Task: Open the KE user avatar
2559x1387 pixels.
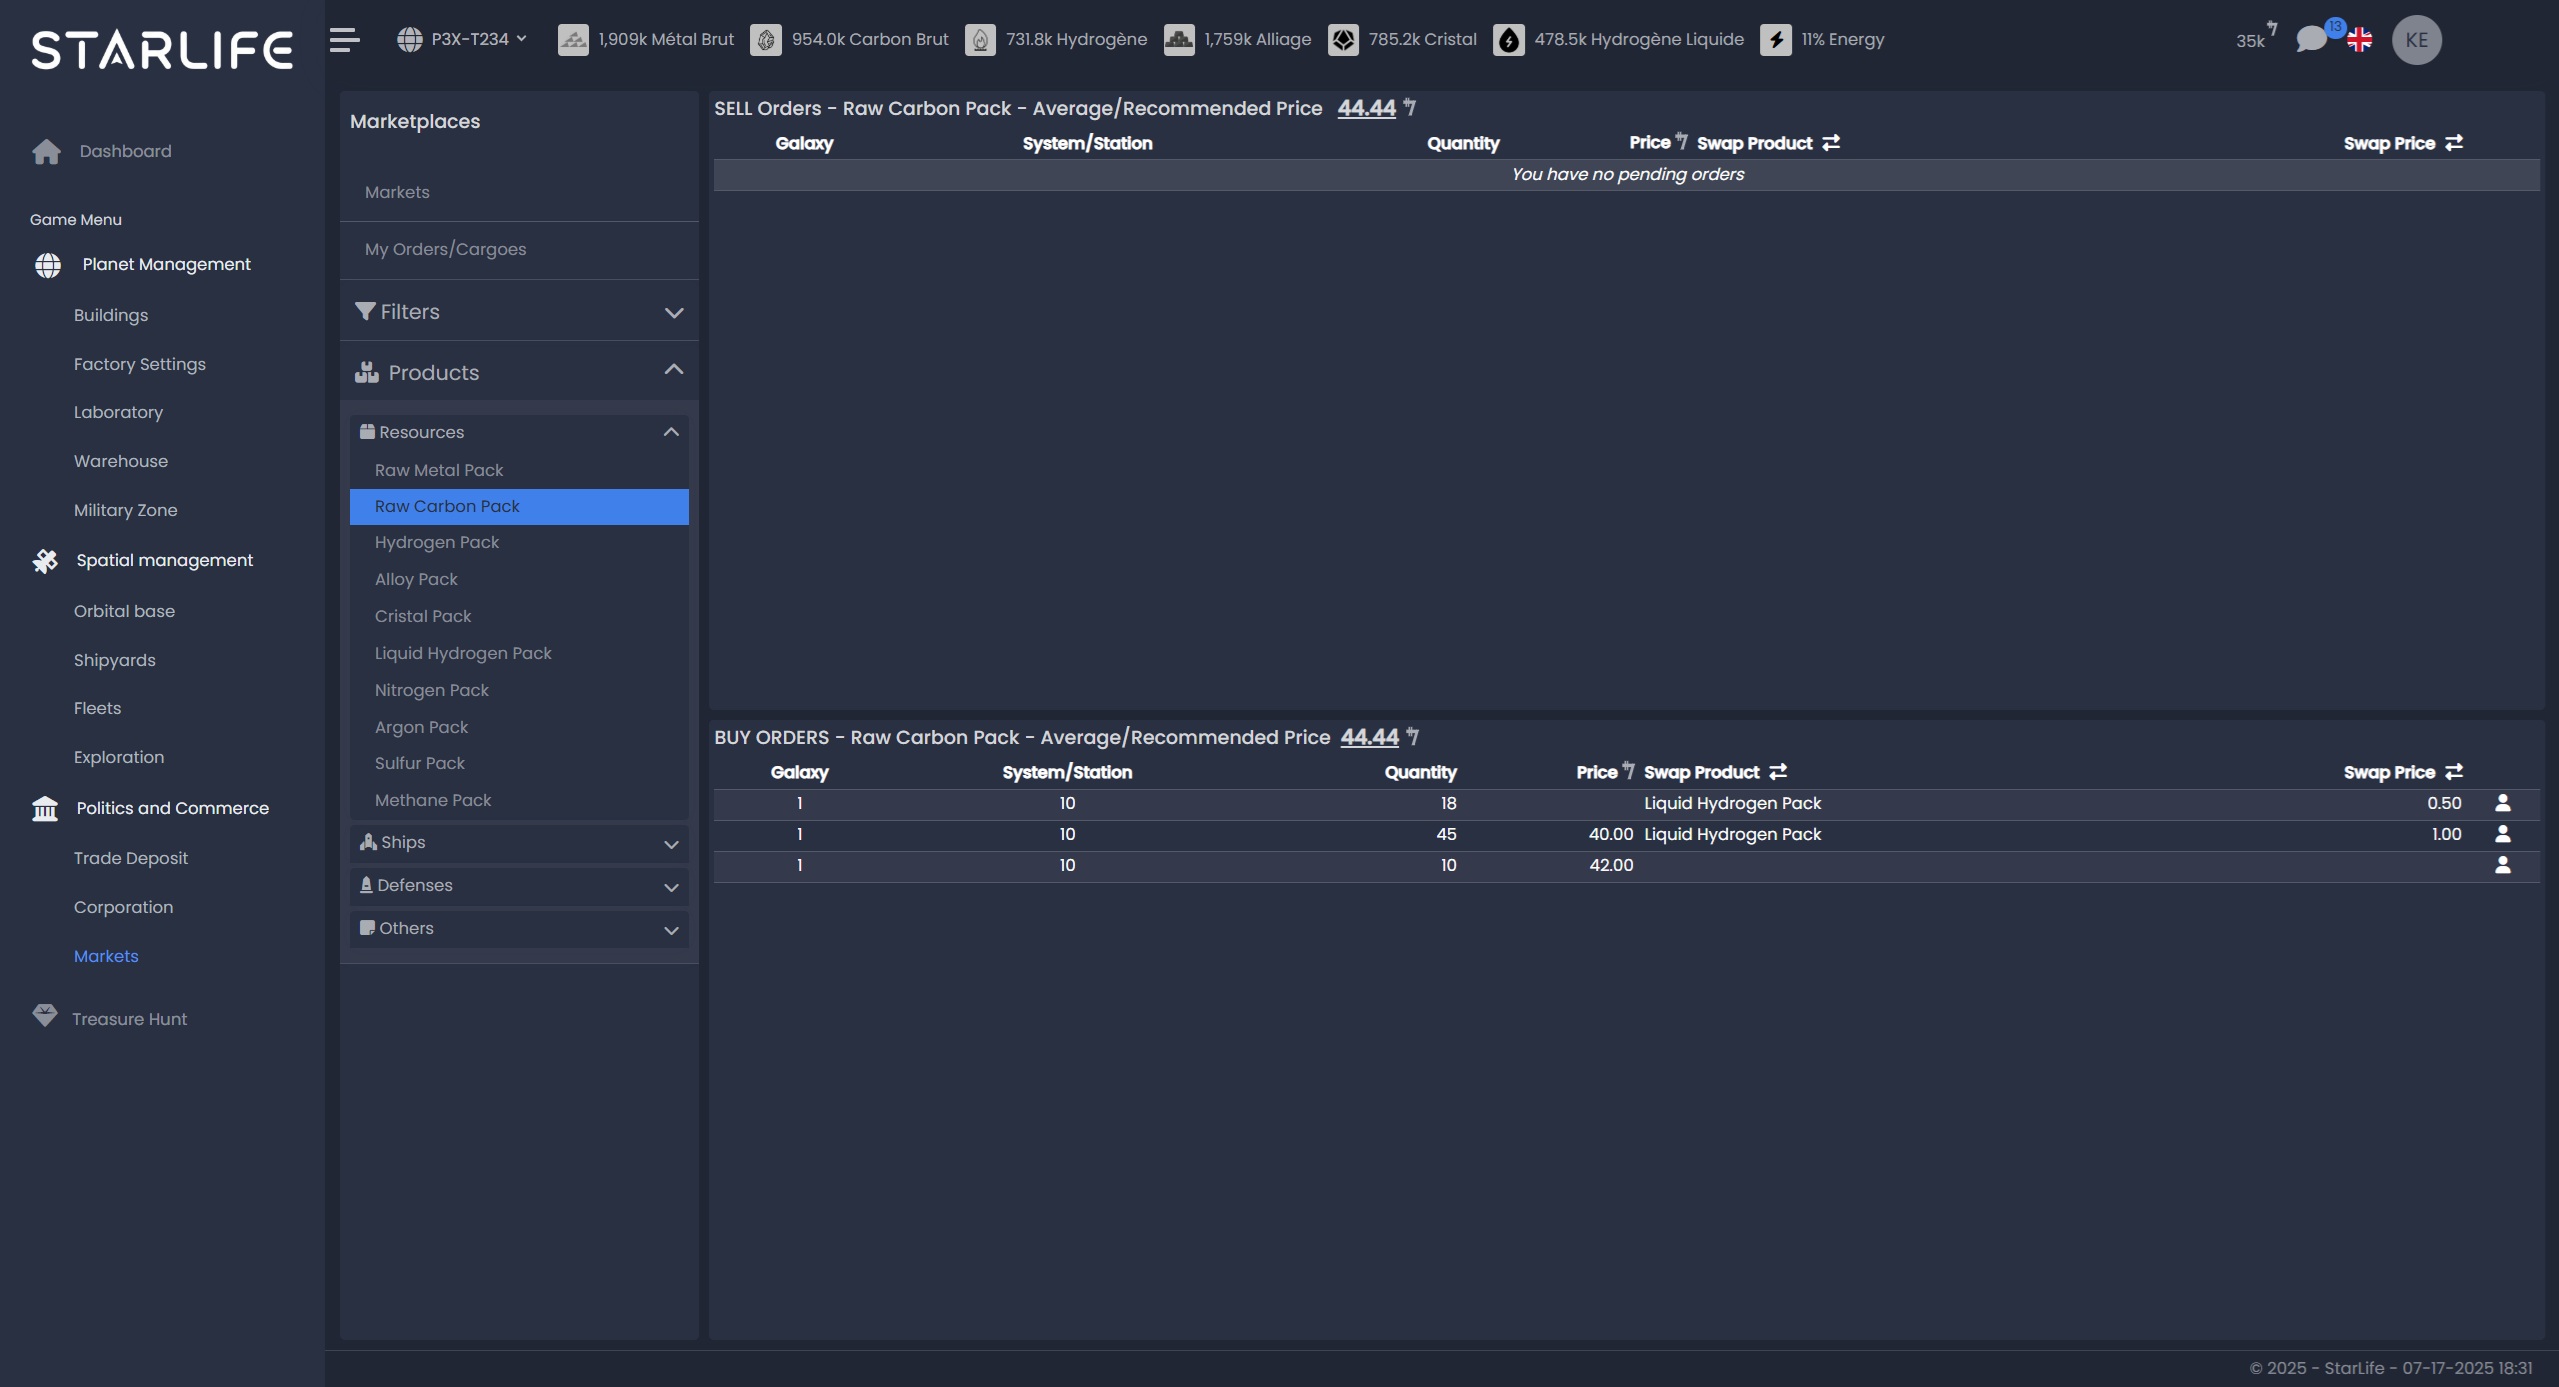Action: pyautogui.click(x=2417, y=40)
